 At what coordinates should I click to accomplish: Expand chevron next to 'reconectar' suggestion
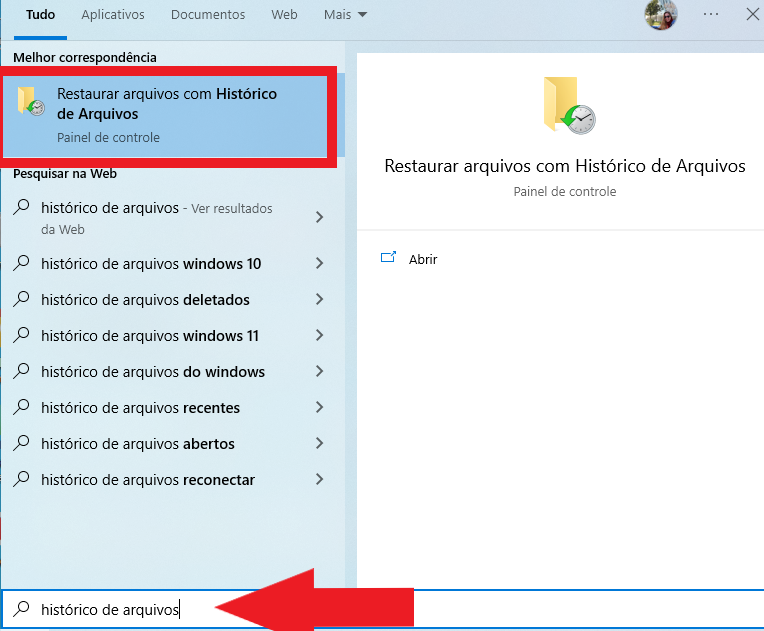point(320,480)
